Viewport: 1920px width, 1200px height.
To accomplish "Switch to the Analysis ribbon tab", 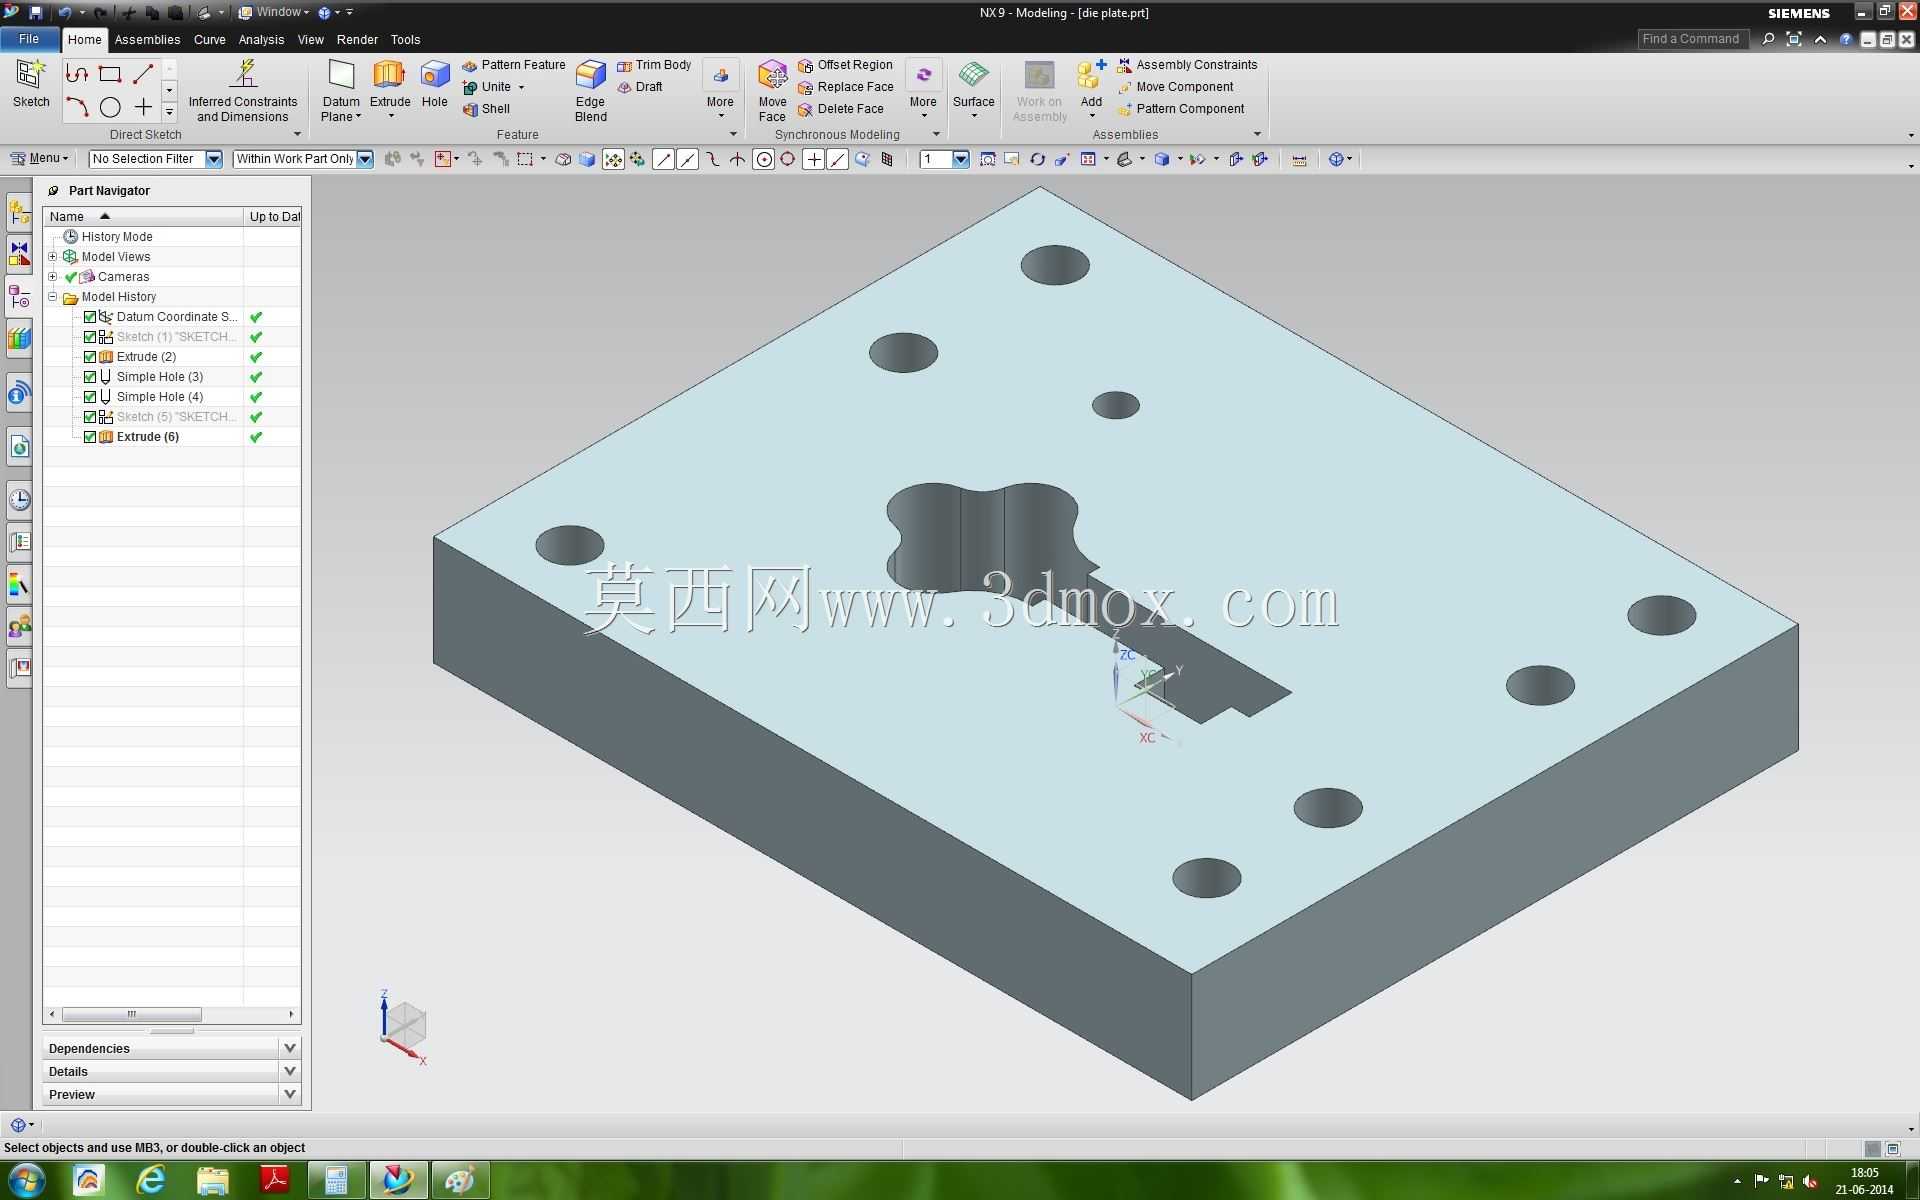I will pyautogui.click(x=261, y=40).
